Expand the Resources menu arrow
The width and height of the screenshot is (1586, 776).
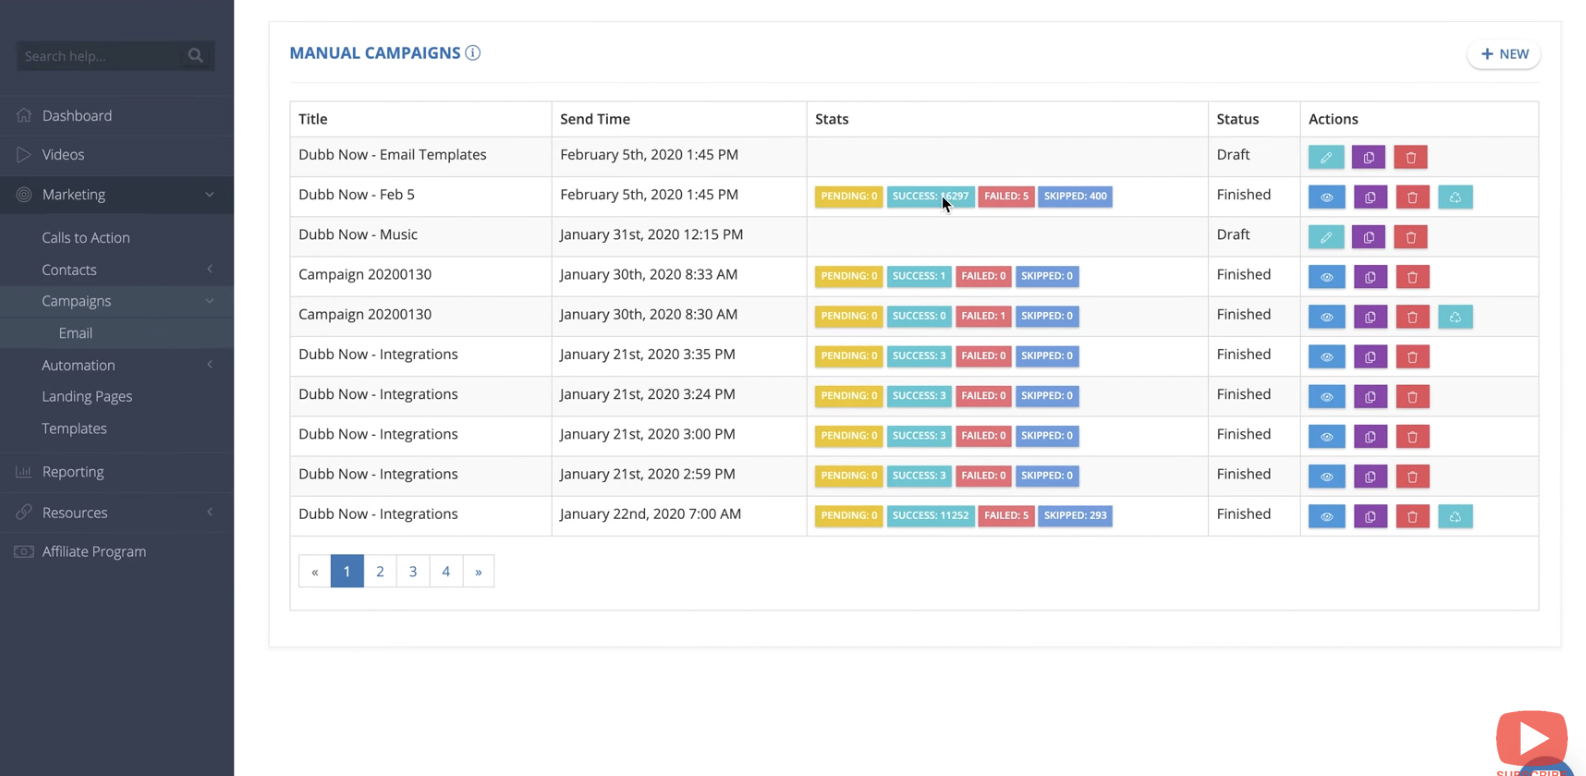pyautogui.click(x=209, y=512)
